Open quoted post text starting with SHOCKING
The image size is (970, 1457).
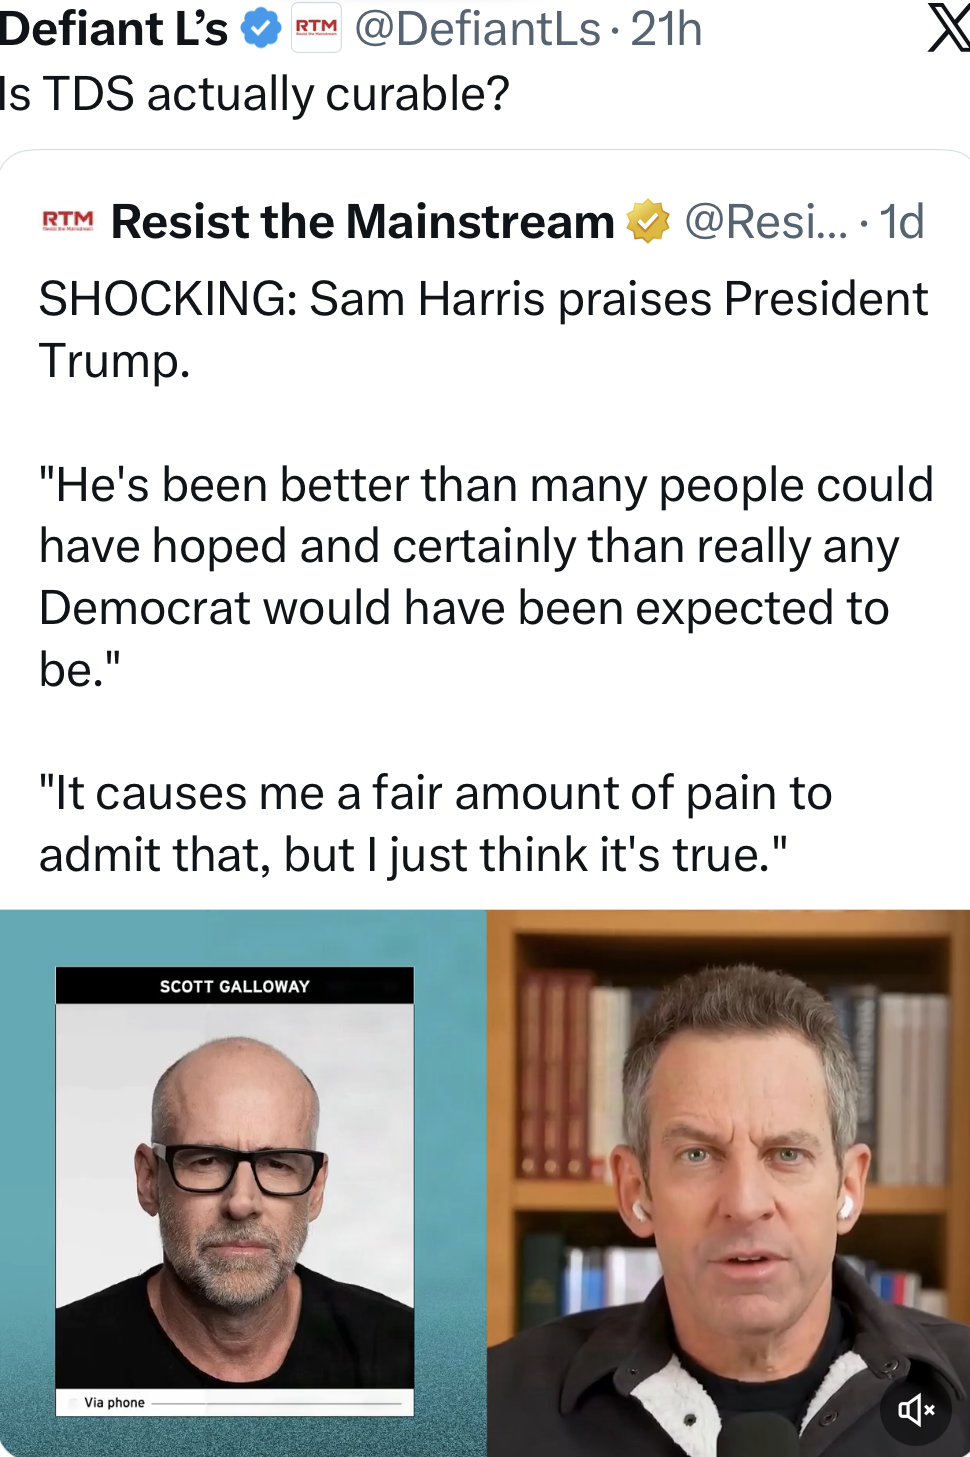coord(484,329)
